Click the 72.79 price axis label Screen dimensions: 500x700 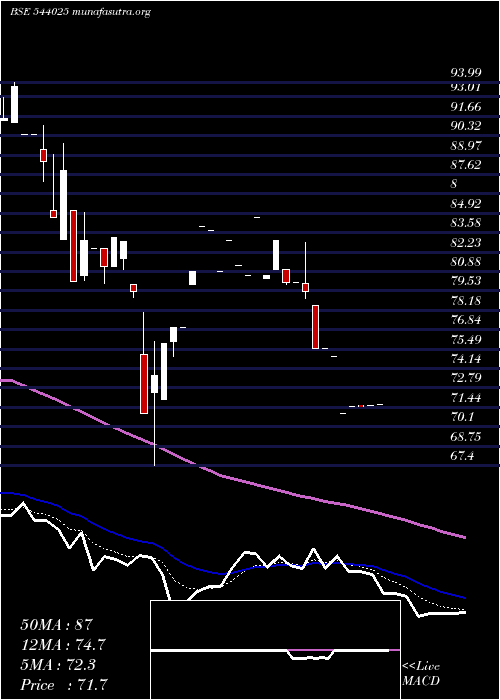(466, 378)
